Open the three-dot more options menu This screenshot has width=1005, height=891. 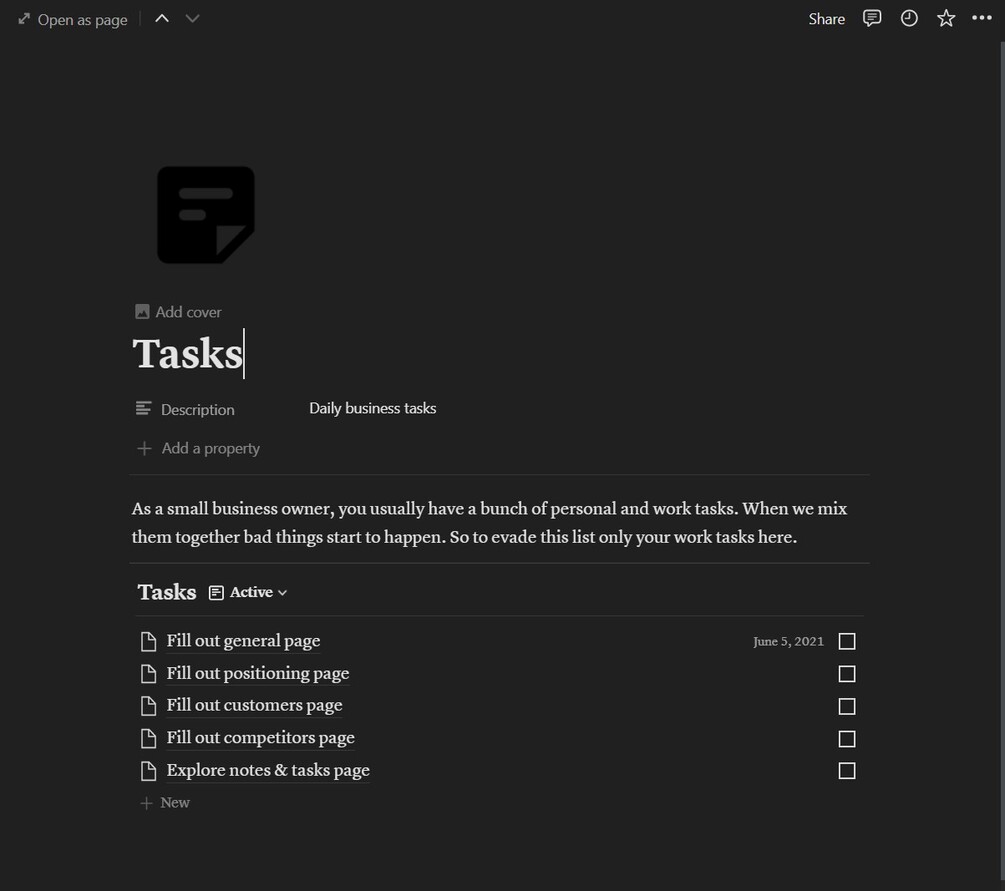click(x=982, y=19)
